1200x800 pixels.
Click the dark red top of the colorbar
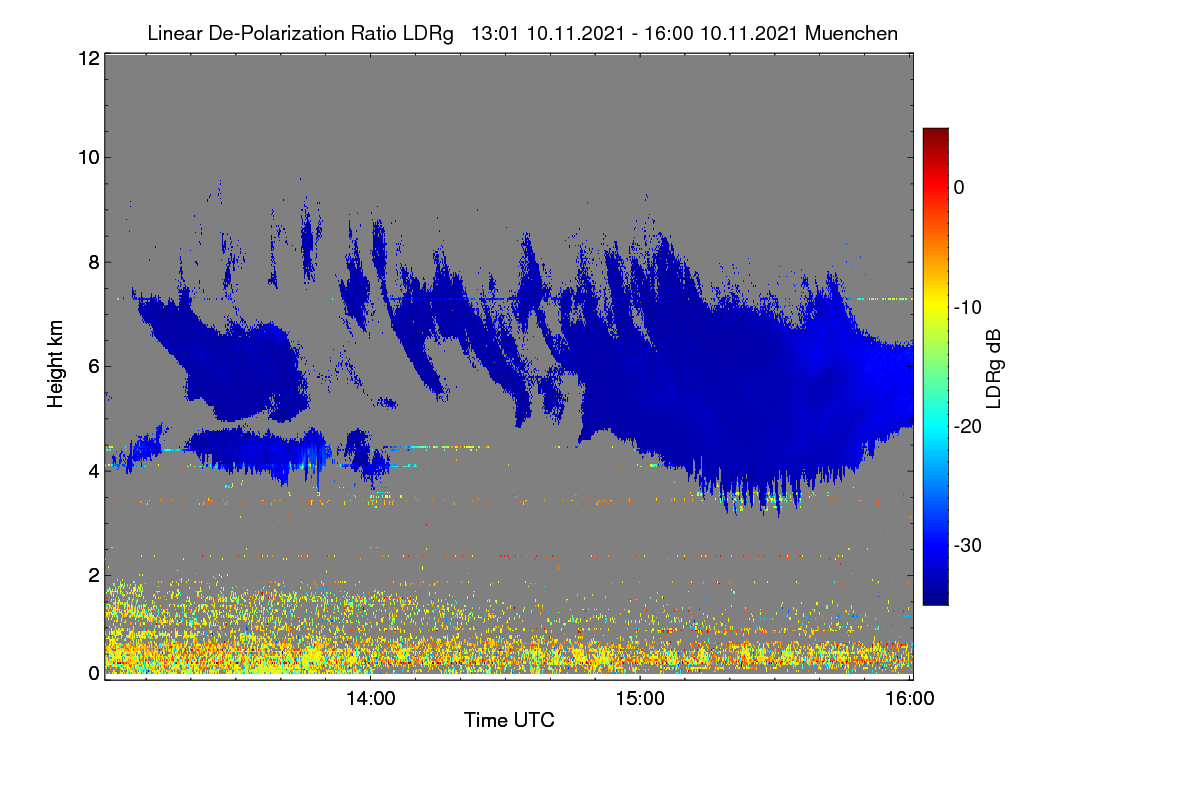[x=935, y=135]
